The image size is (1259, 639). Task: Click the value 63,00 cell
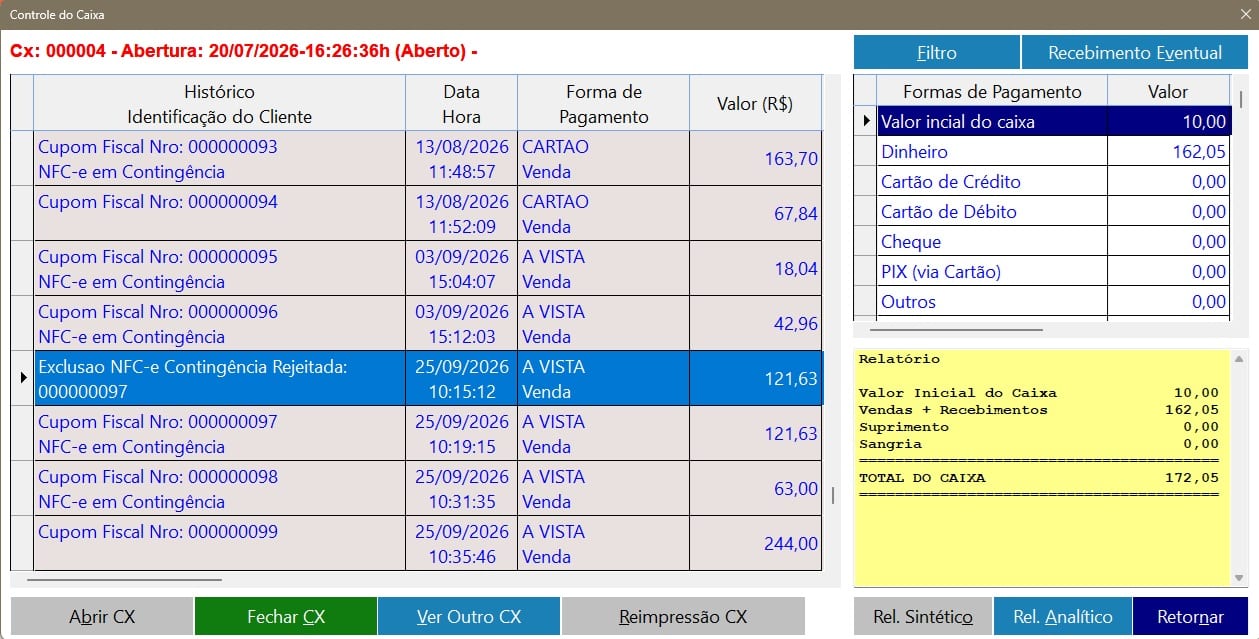pos(756,489)
